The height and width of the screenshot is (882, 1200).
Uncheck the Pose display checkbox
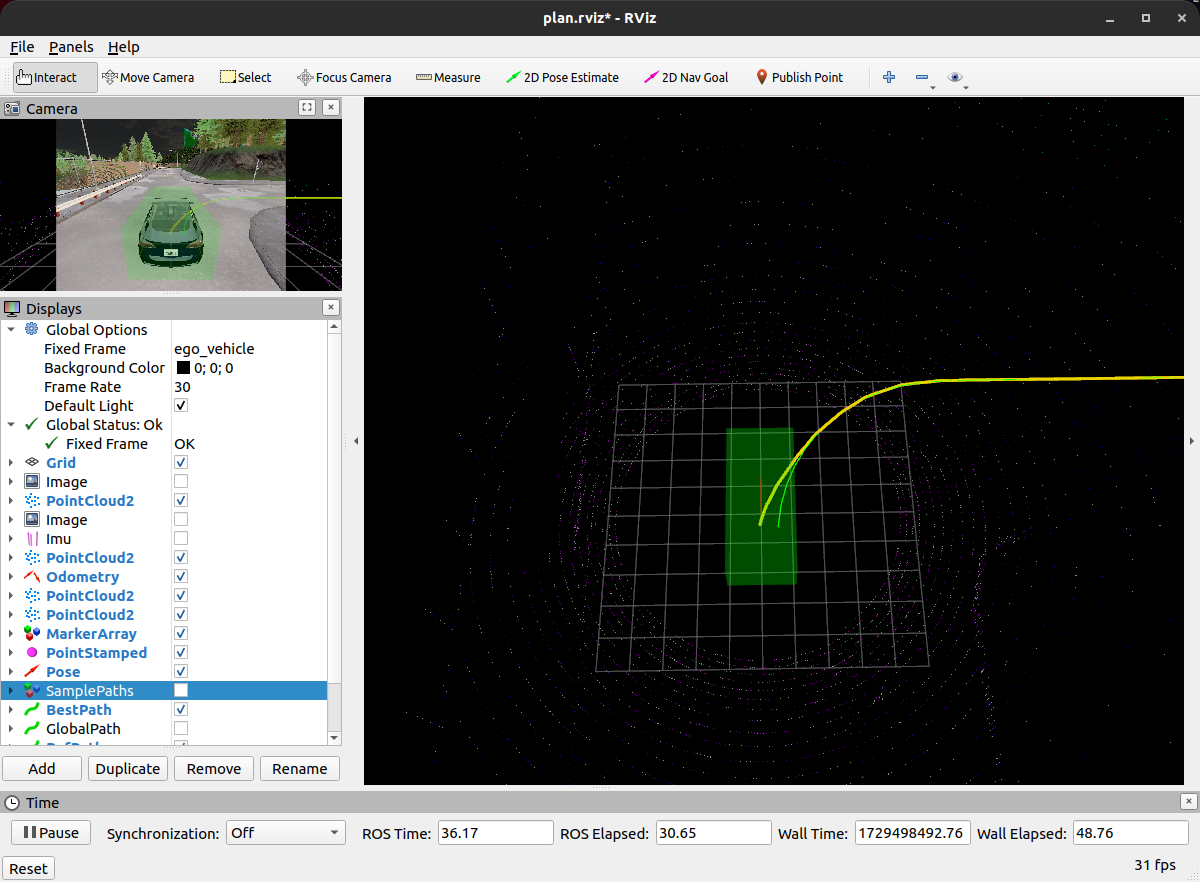(x=181, y=671)
